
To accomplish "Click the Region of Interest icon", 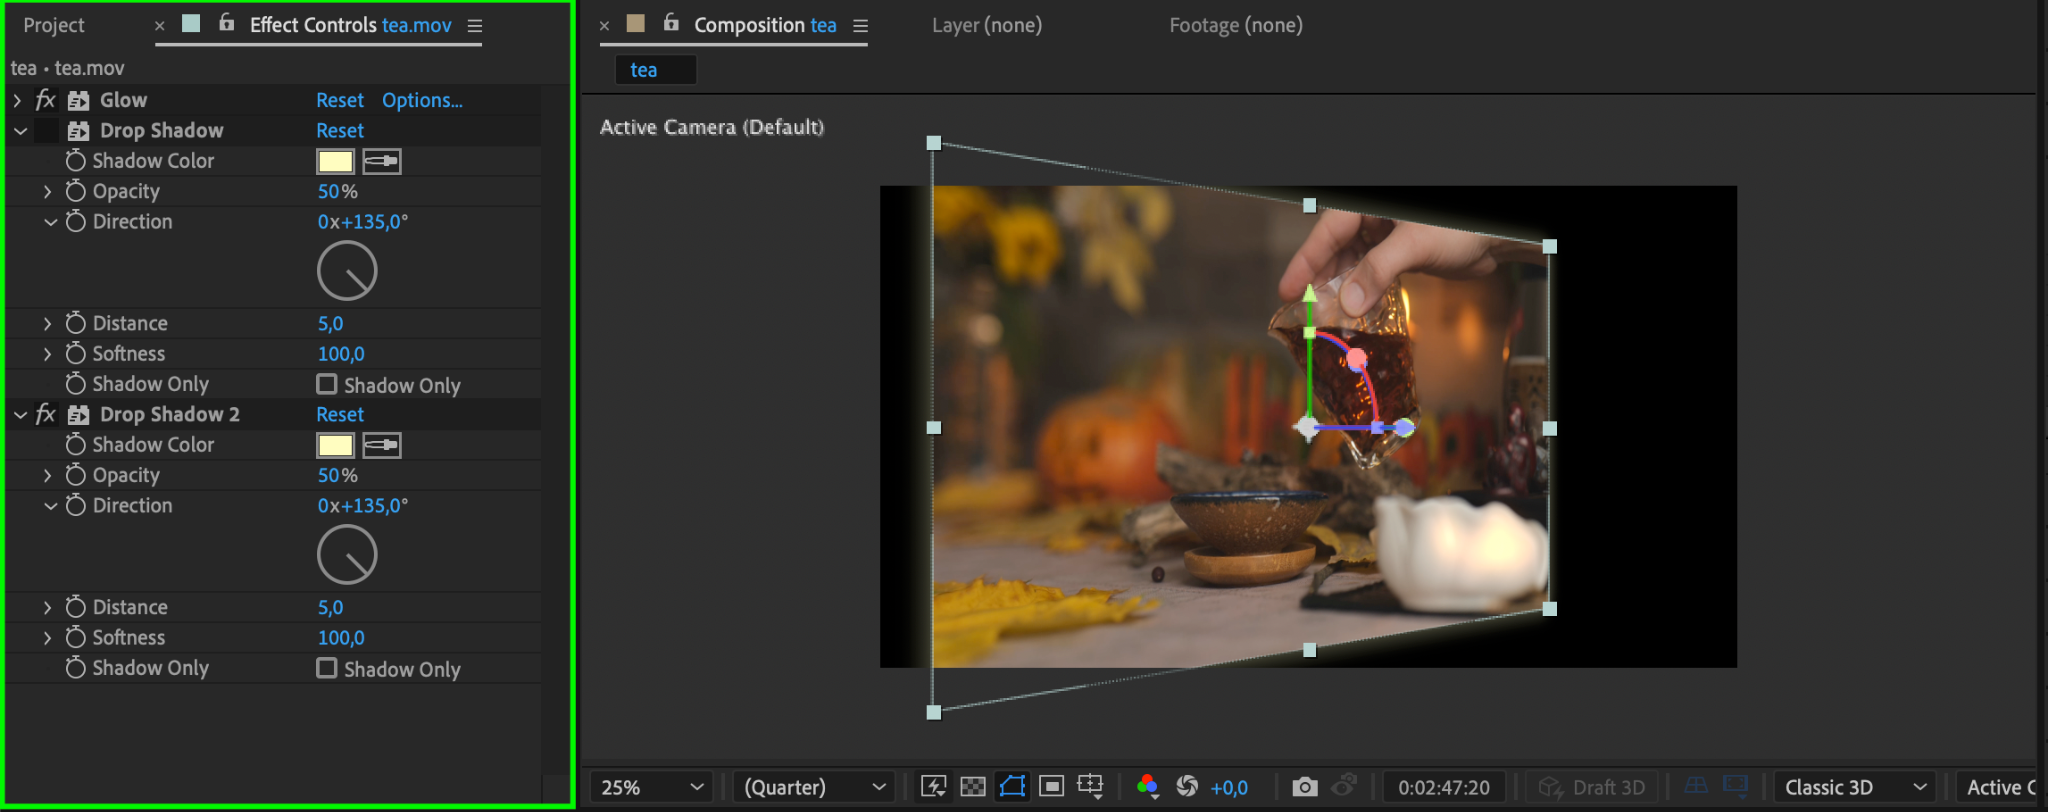I will pyautogui.click(x=1051, y=787).
